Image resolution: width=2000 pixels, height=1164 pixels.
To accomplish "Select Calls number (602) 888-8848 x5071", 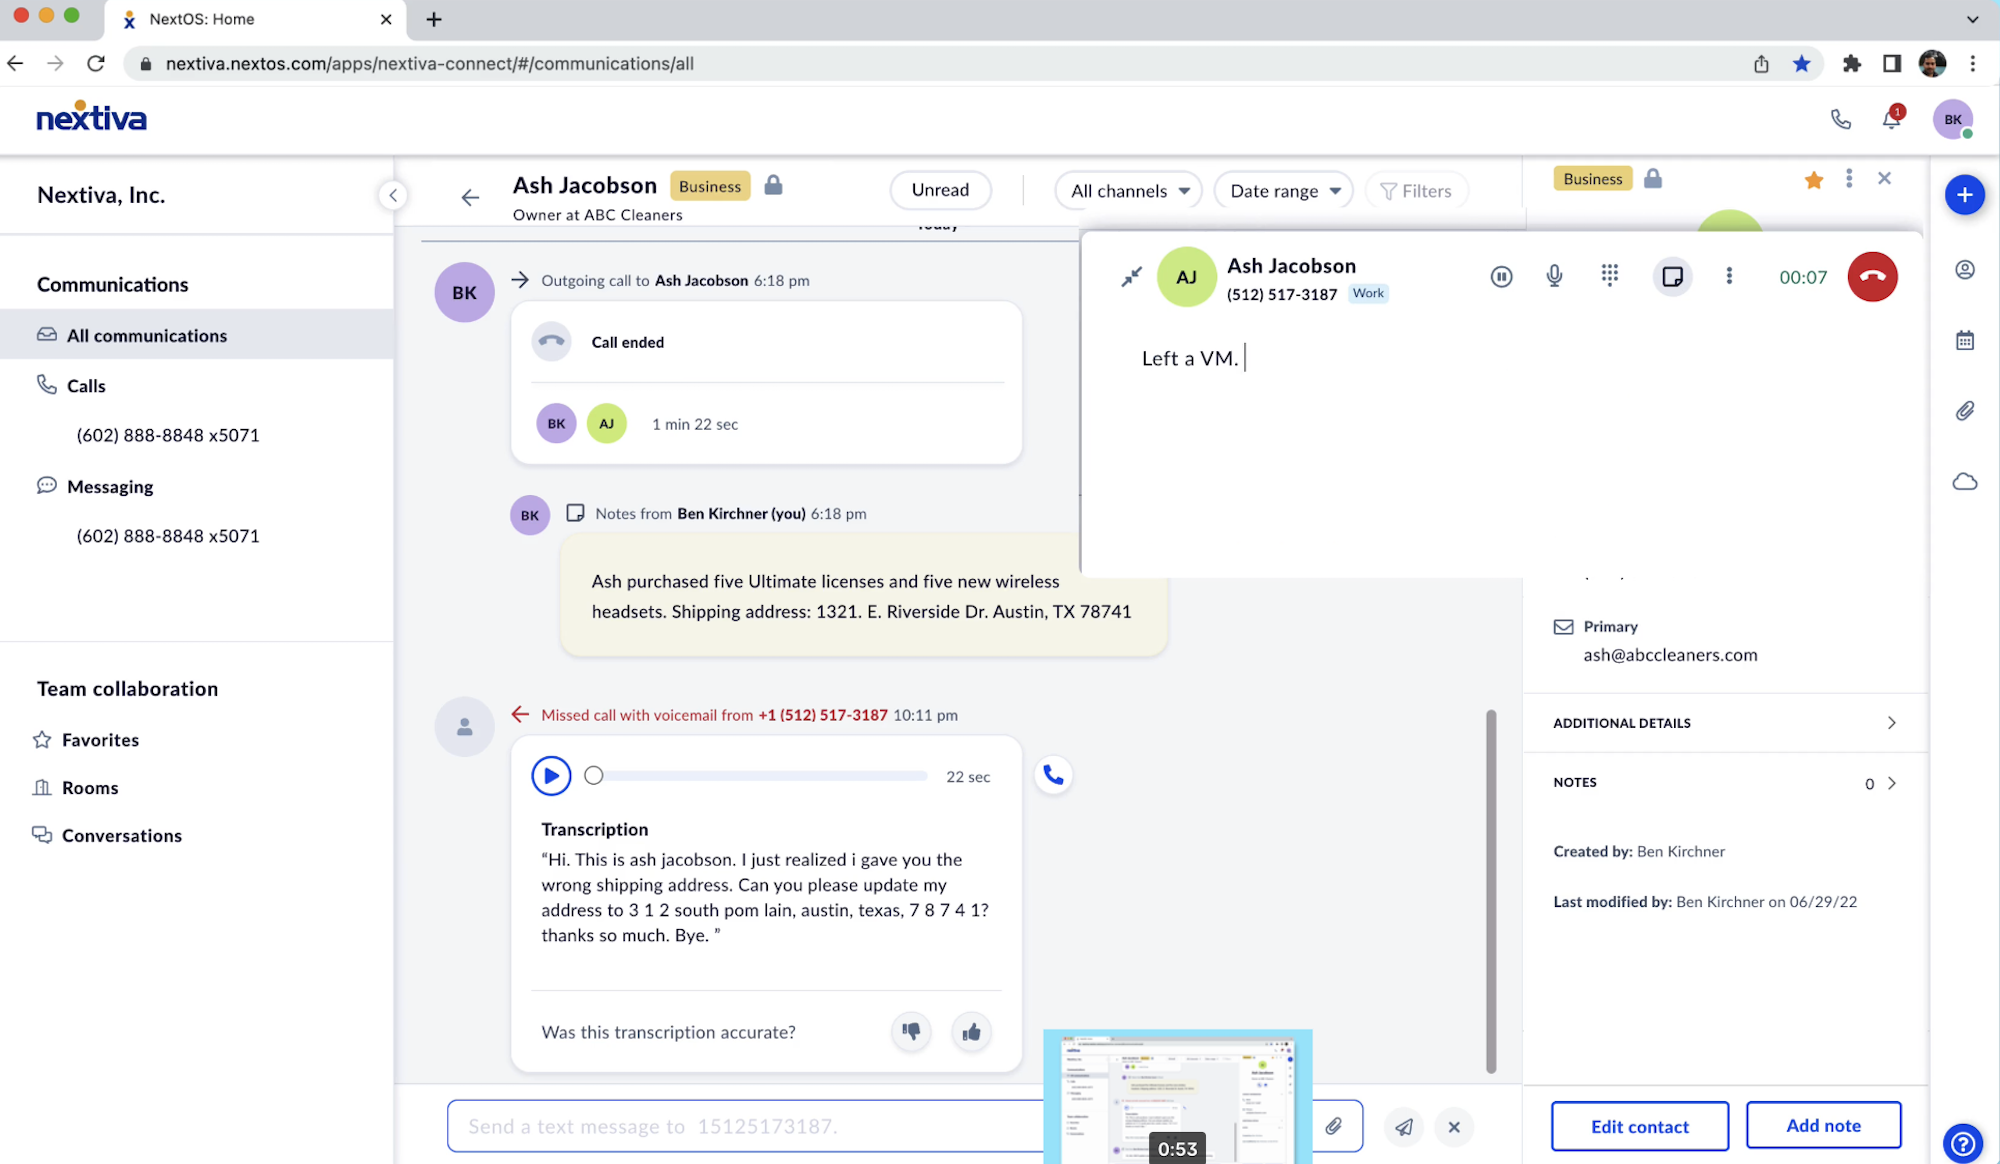I will coord(168,435).
